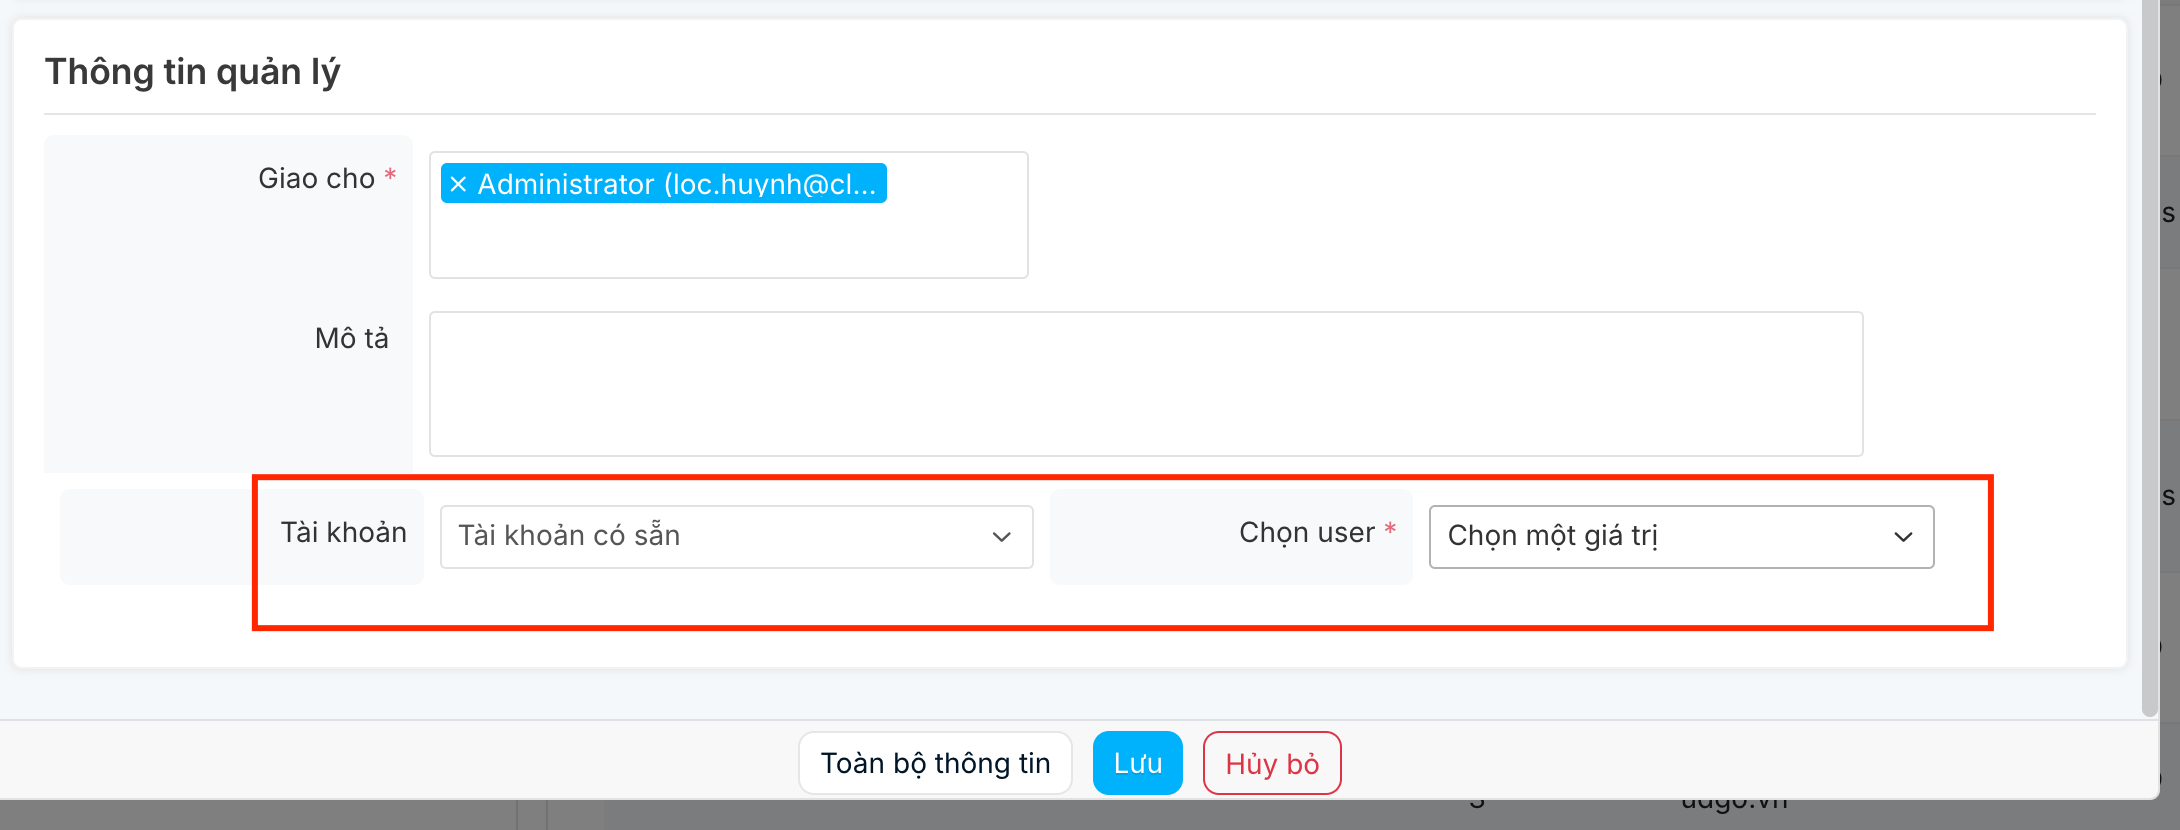
Task: Click the Giao cho label
Action: point(316,179)
